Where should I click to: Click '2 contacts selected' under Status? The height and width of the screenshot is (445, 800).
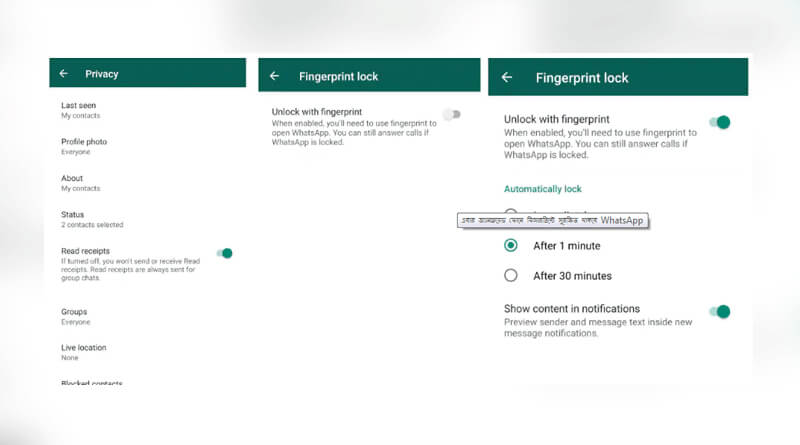coord(92,225)
